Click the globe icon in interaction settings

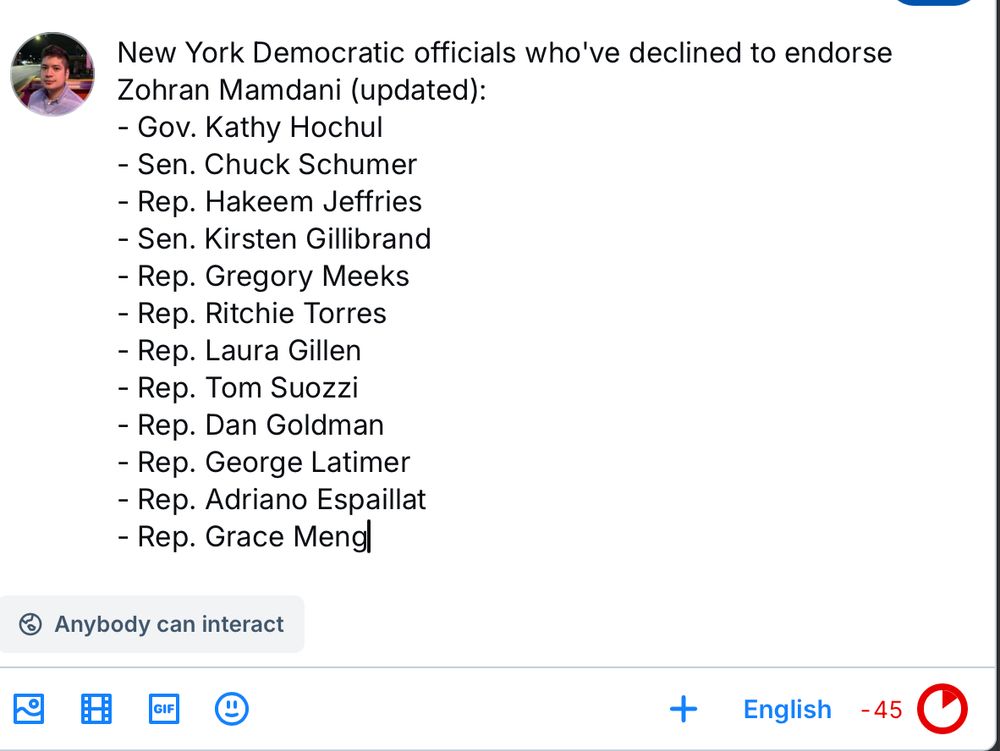point(30,624)
